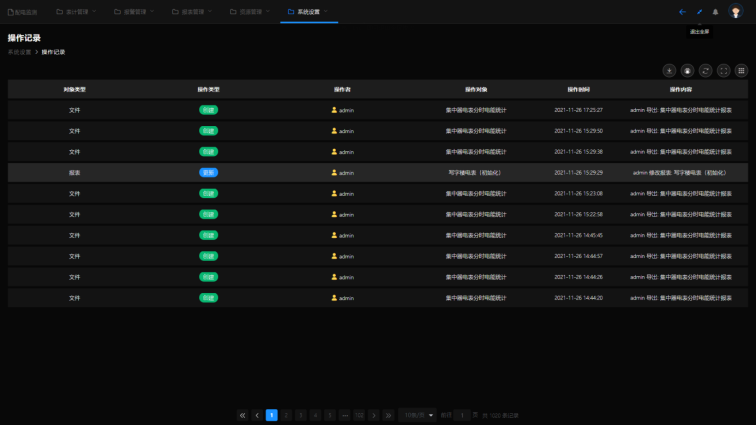Sort by 对象类型 column header
This screenshot has width=756, height=425.
coord(74,90)
